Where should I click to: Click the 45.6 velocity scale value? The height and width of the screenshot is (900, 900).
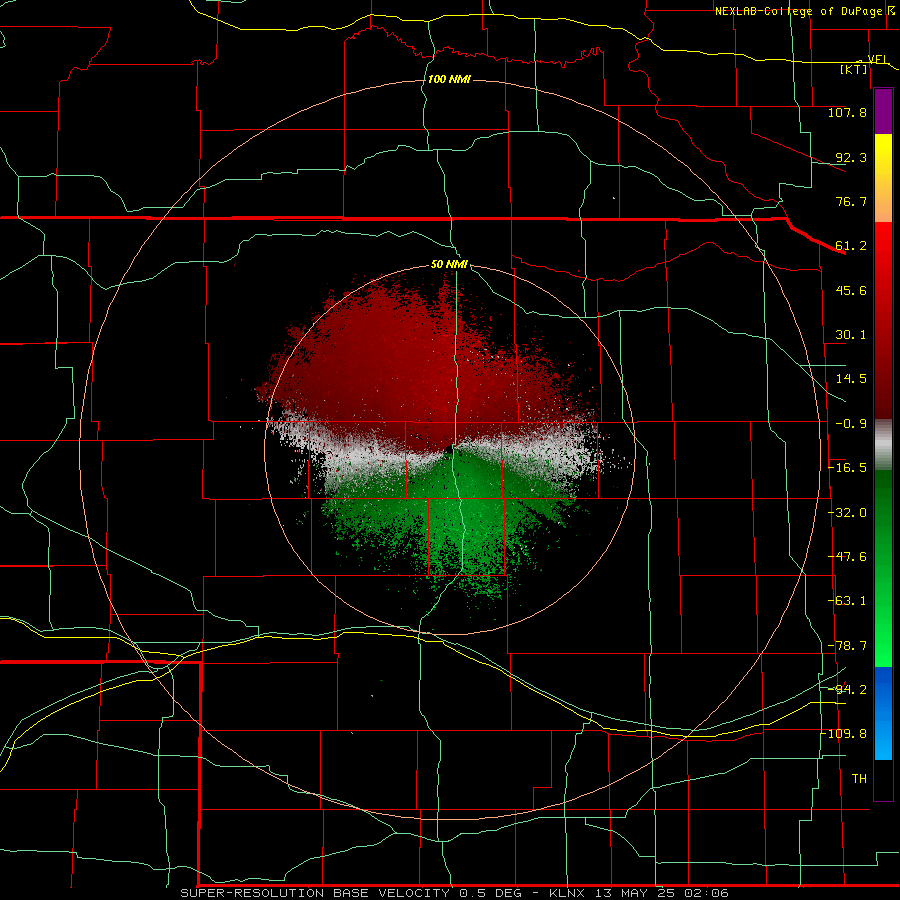(851, 290)
